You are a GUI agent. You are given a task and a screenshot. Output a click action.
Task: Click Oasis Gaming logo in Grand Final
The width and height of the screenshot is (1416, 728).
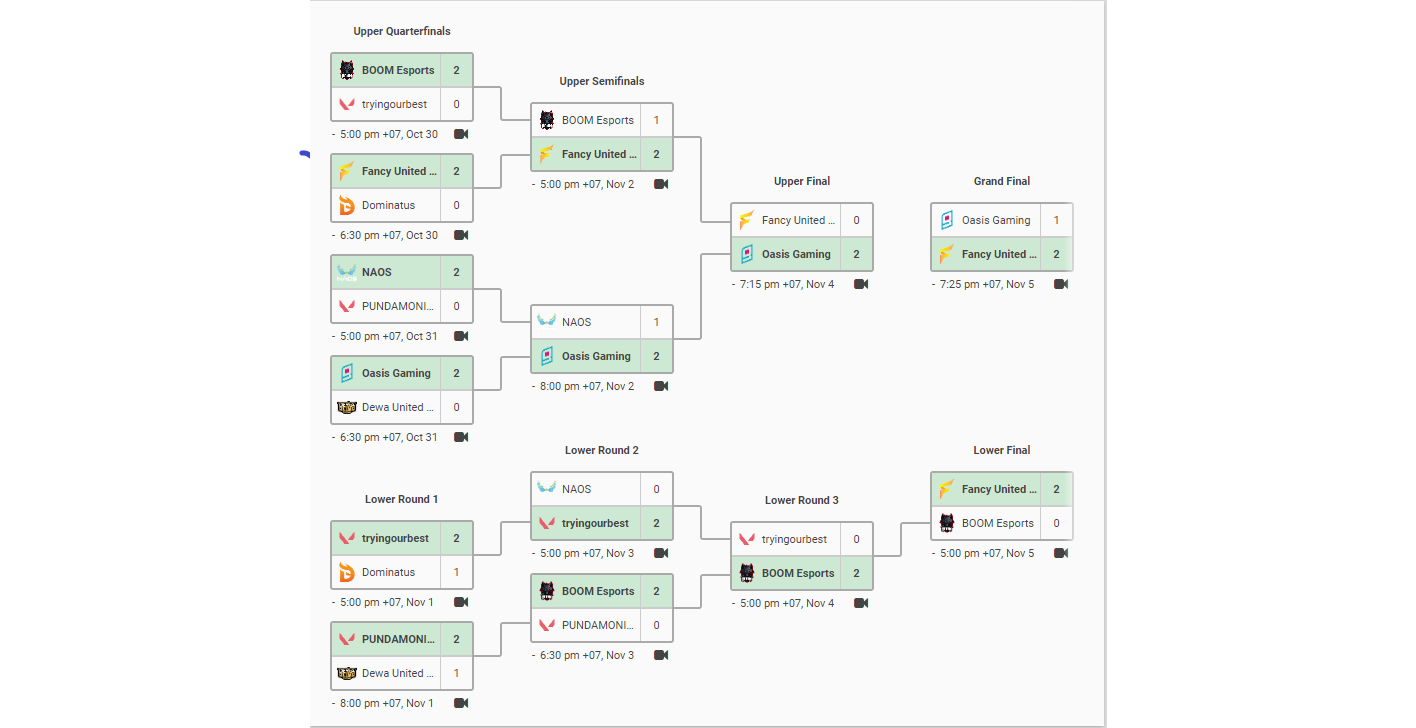click(947, 220)
